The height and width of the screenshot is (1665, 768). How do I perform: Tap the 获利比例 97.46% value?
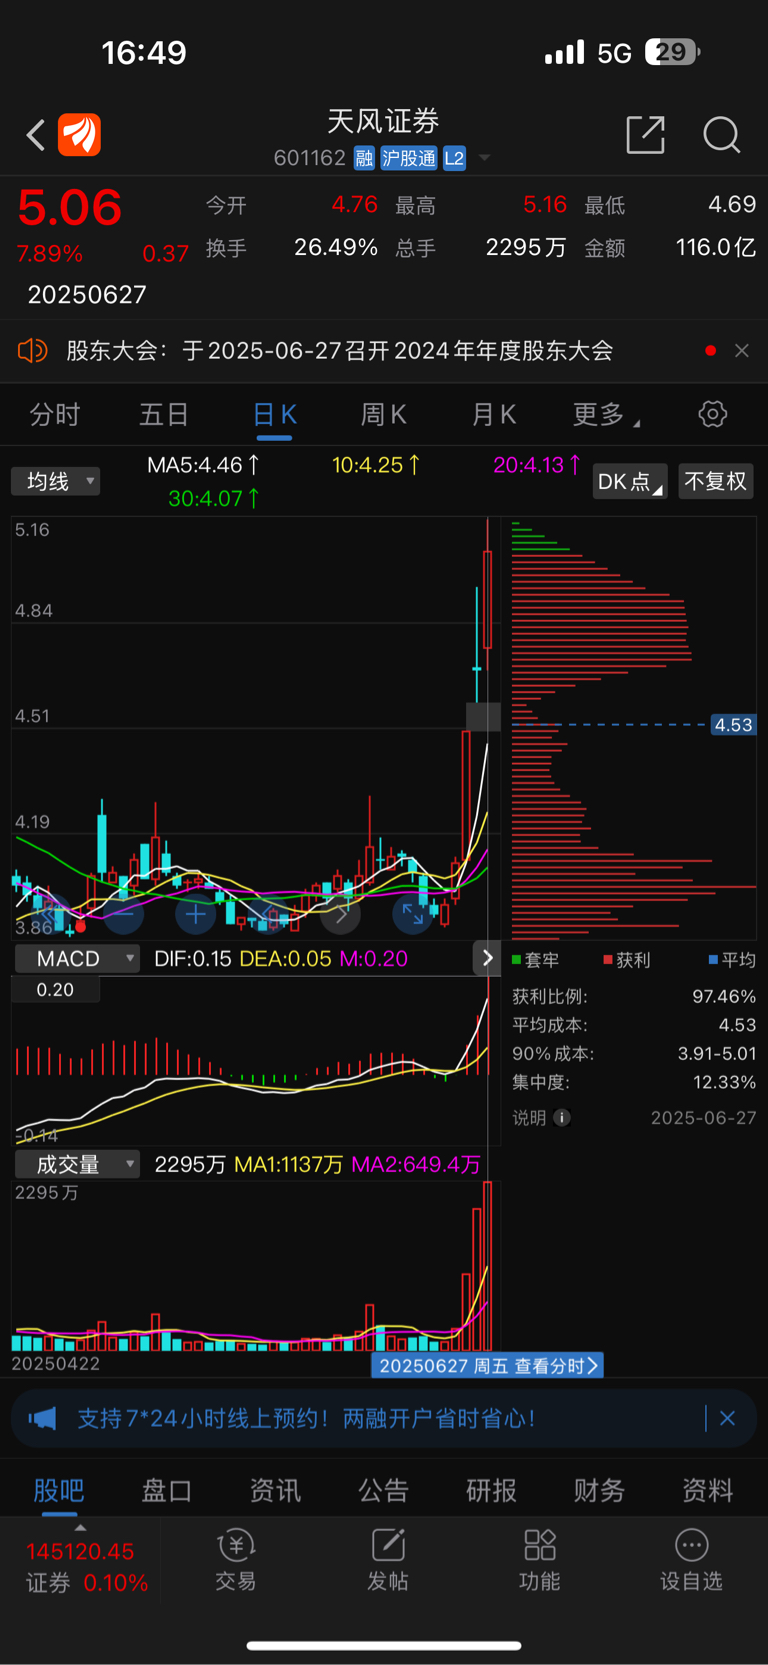(x=724, y=997)
